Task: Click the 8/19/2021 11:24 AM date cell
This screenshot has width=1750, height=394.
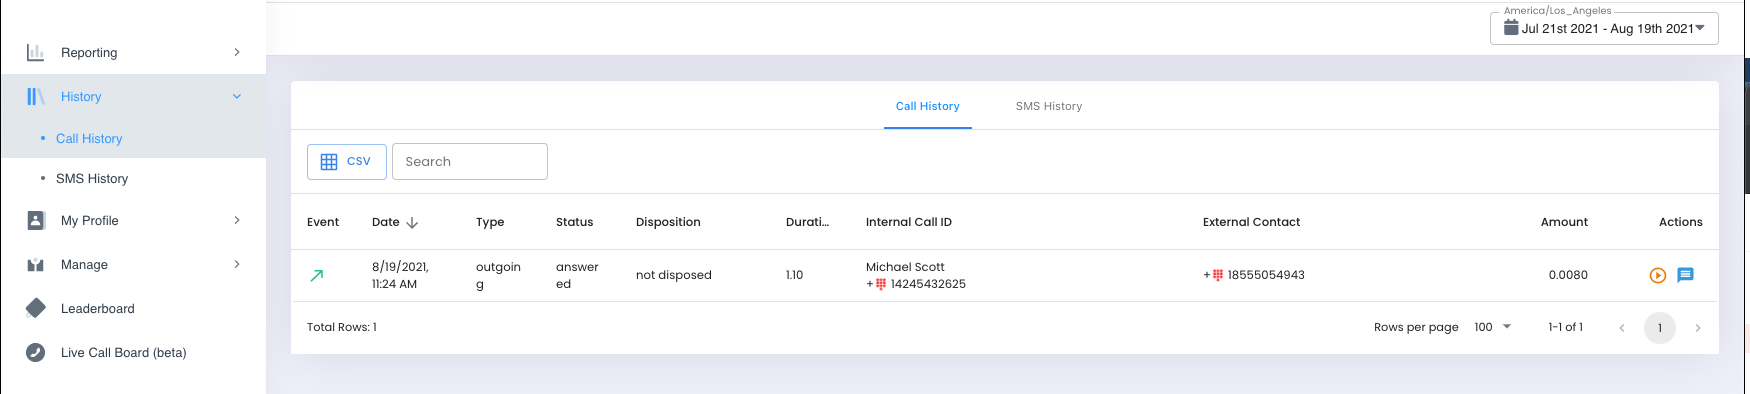Action: (x=400, y=275)
